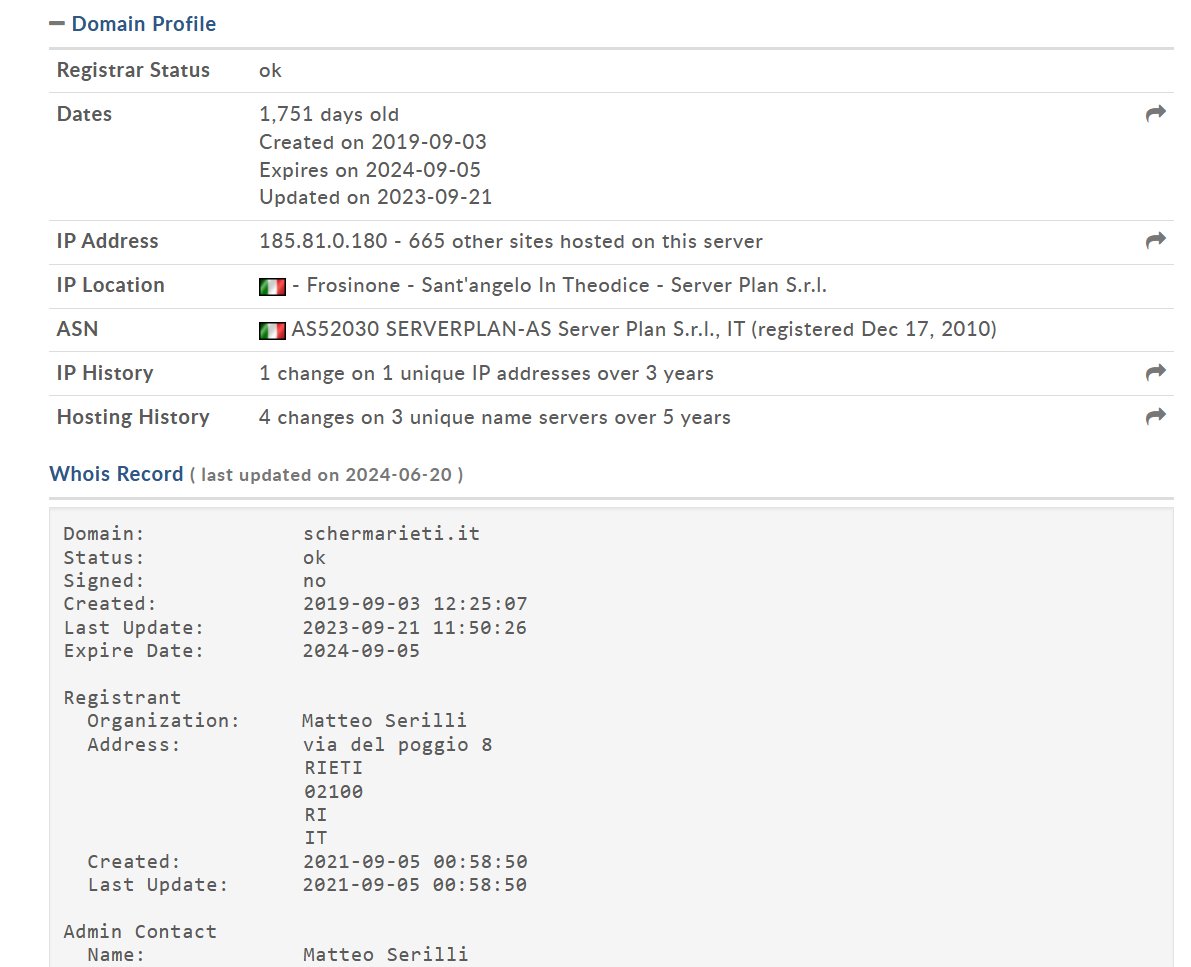1191x967 pixels.
Task: Click Last Update 2023-09-21 11:50:26
Action: (415, 627)
